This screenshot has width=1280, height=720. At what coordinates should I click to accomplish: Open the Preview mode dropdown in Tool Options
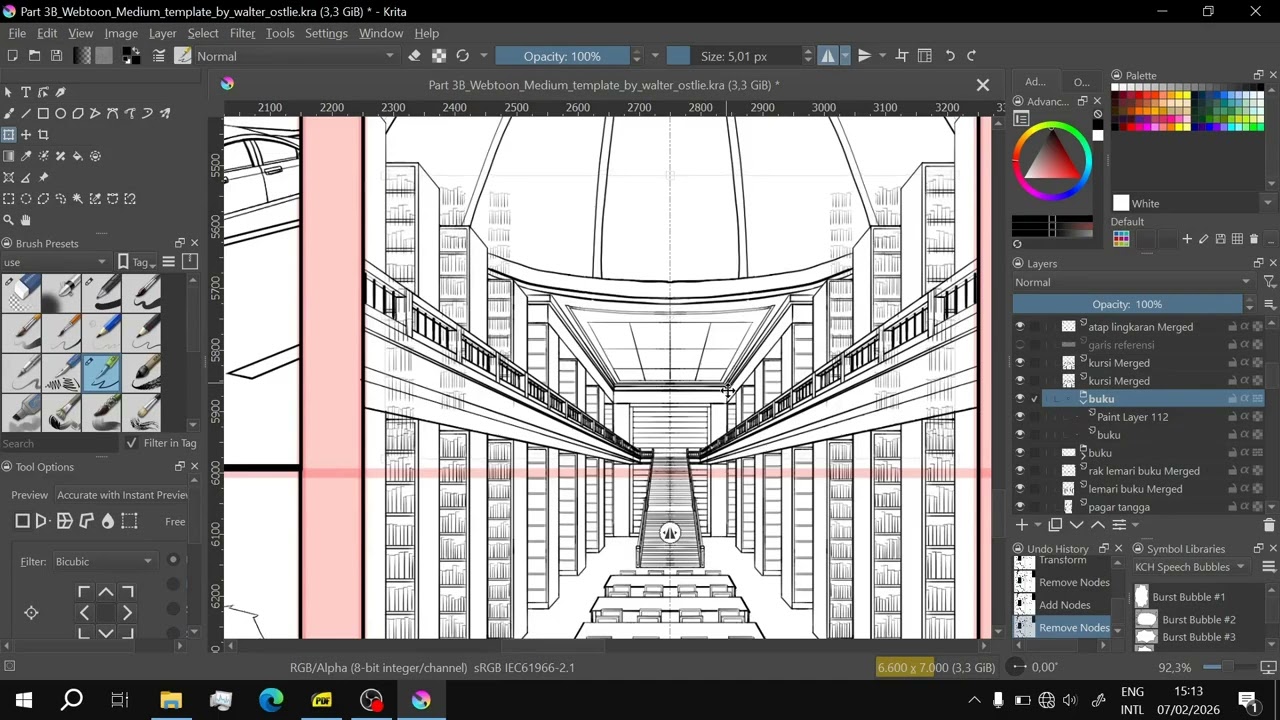(x=122, y=495)
